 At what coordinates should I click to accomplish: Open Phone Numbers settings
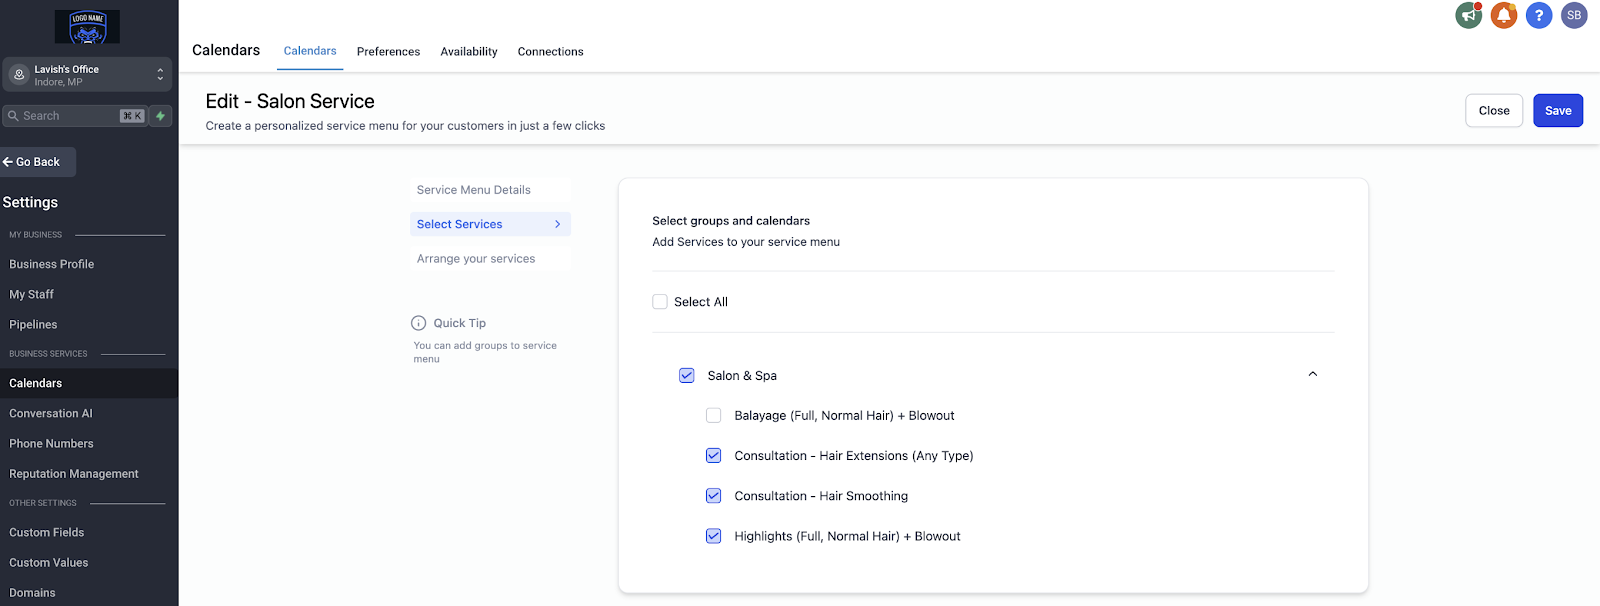[51, 444]
